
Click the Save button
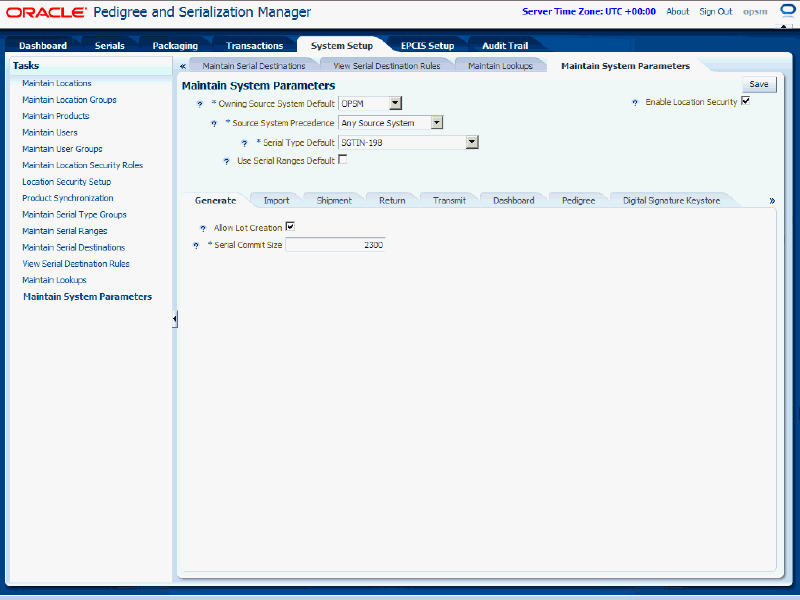click(759, 84)
